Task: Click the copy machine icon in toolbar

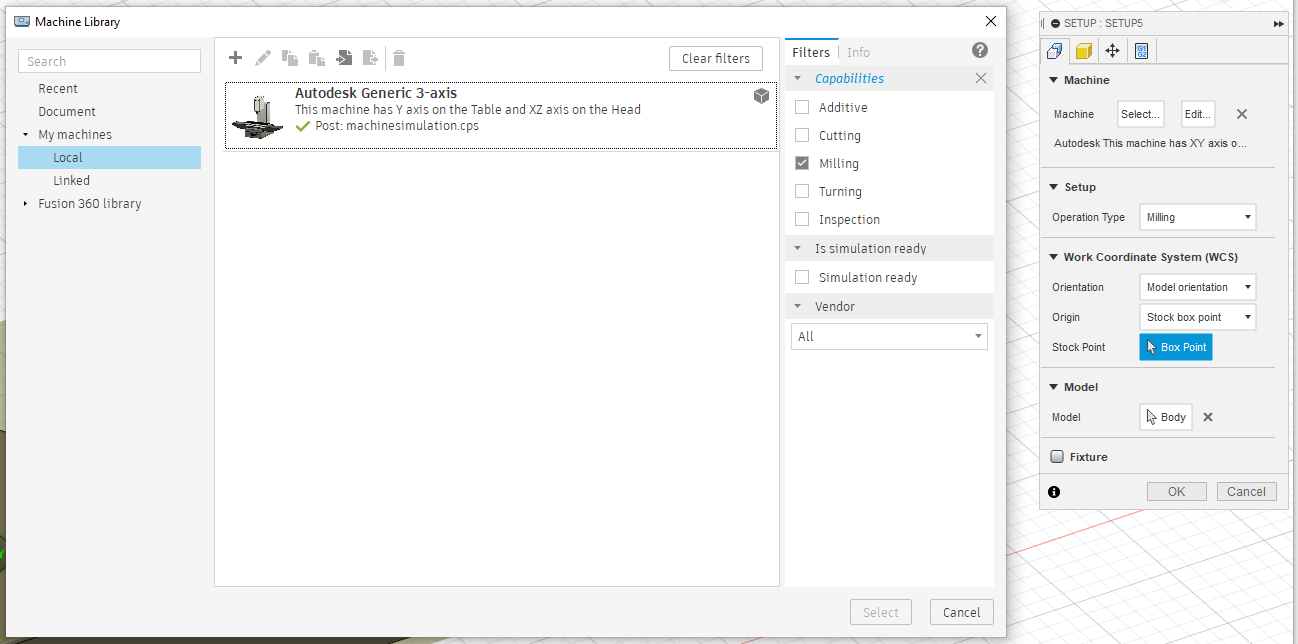Action: coord(290,58)
